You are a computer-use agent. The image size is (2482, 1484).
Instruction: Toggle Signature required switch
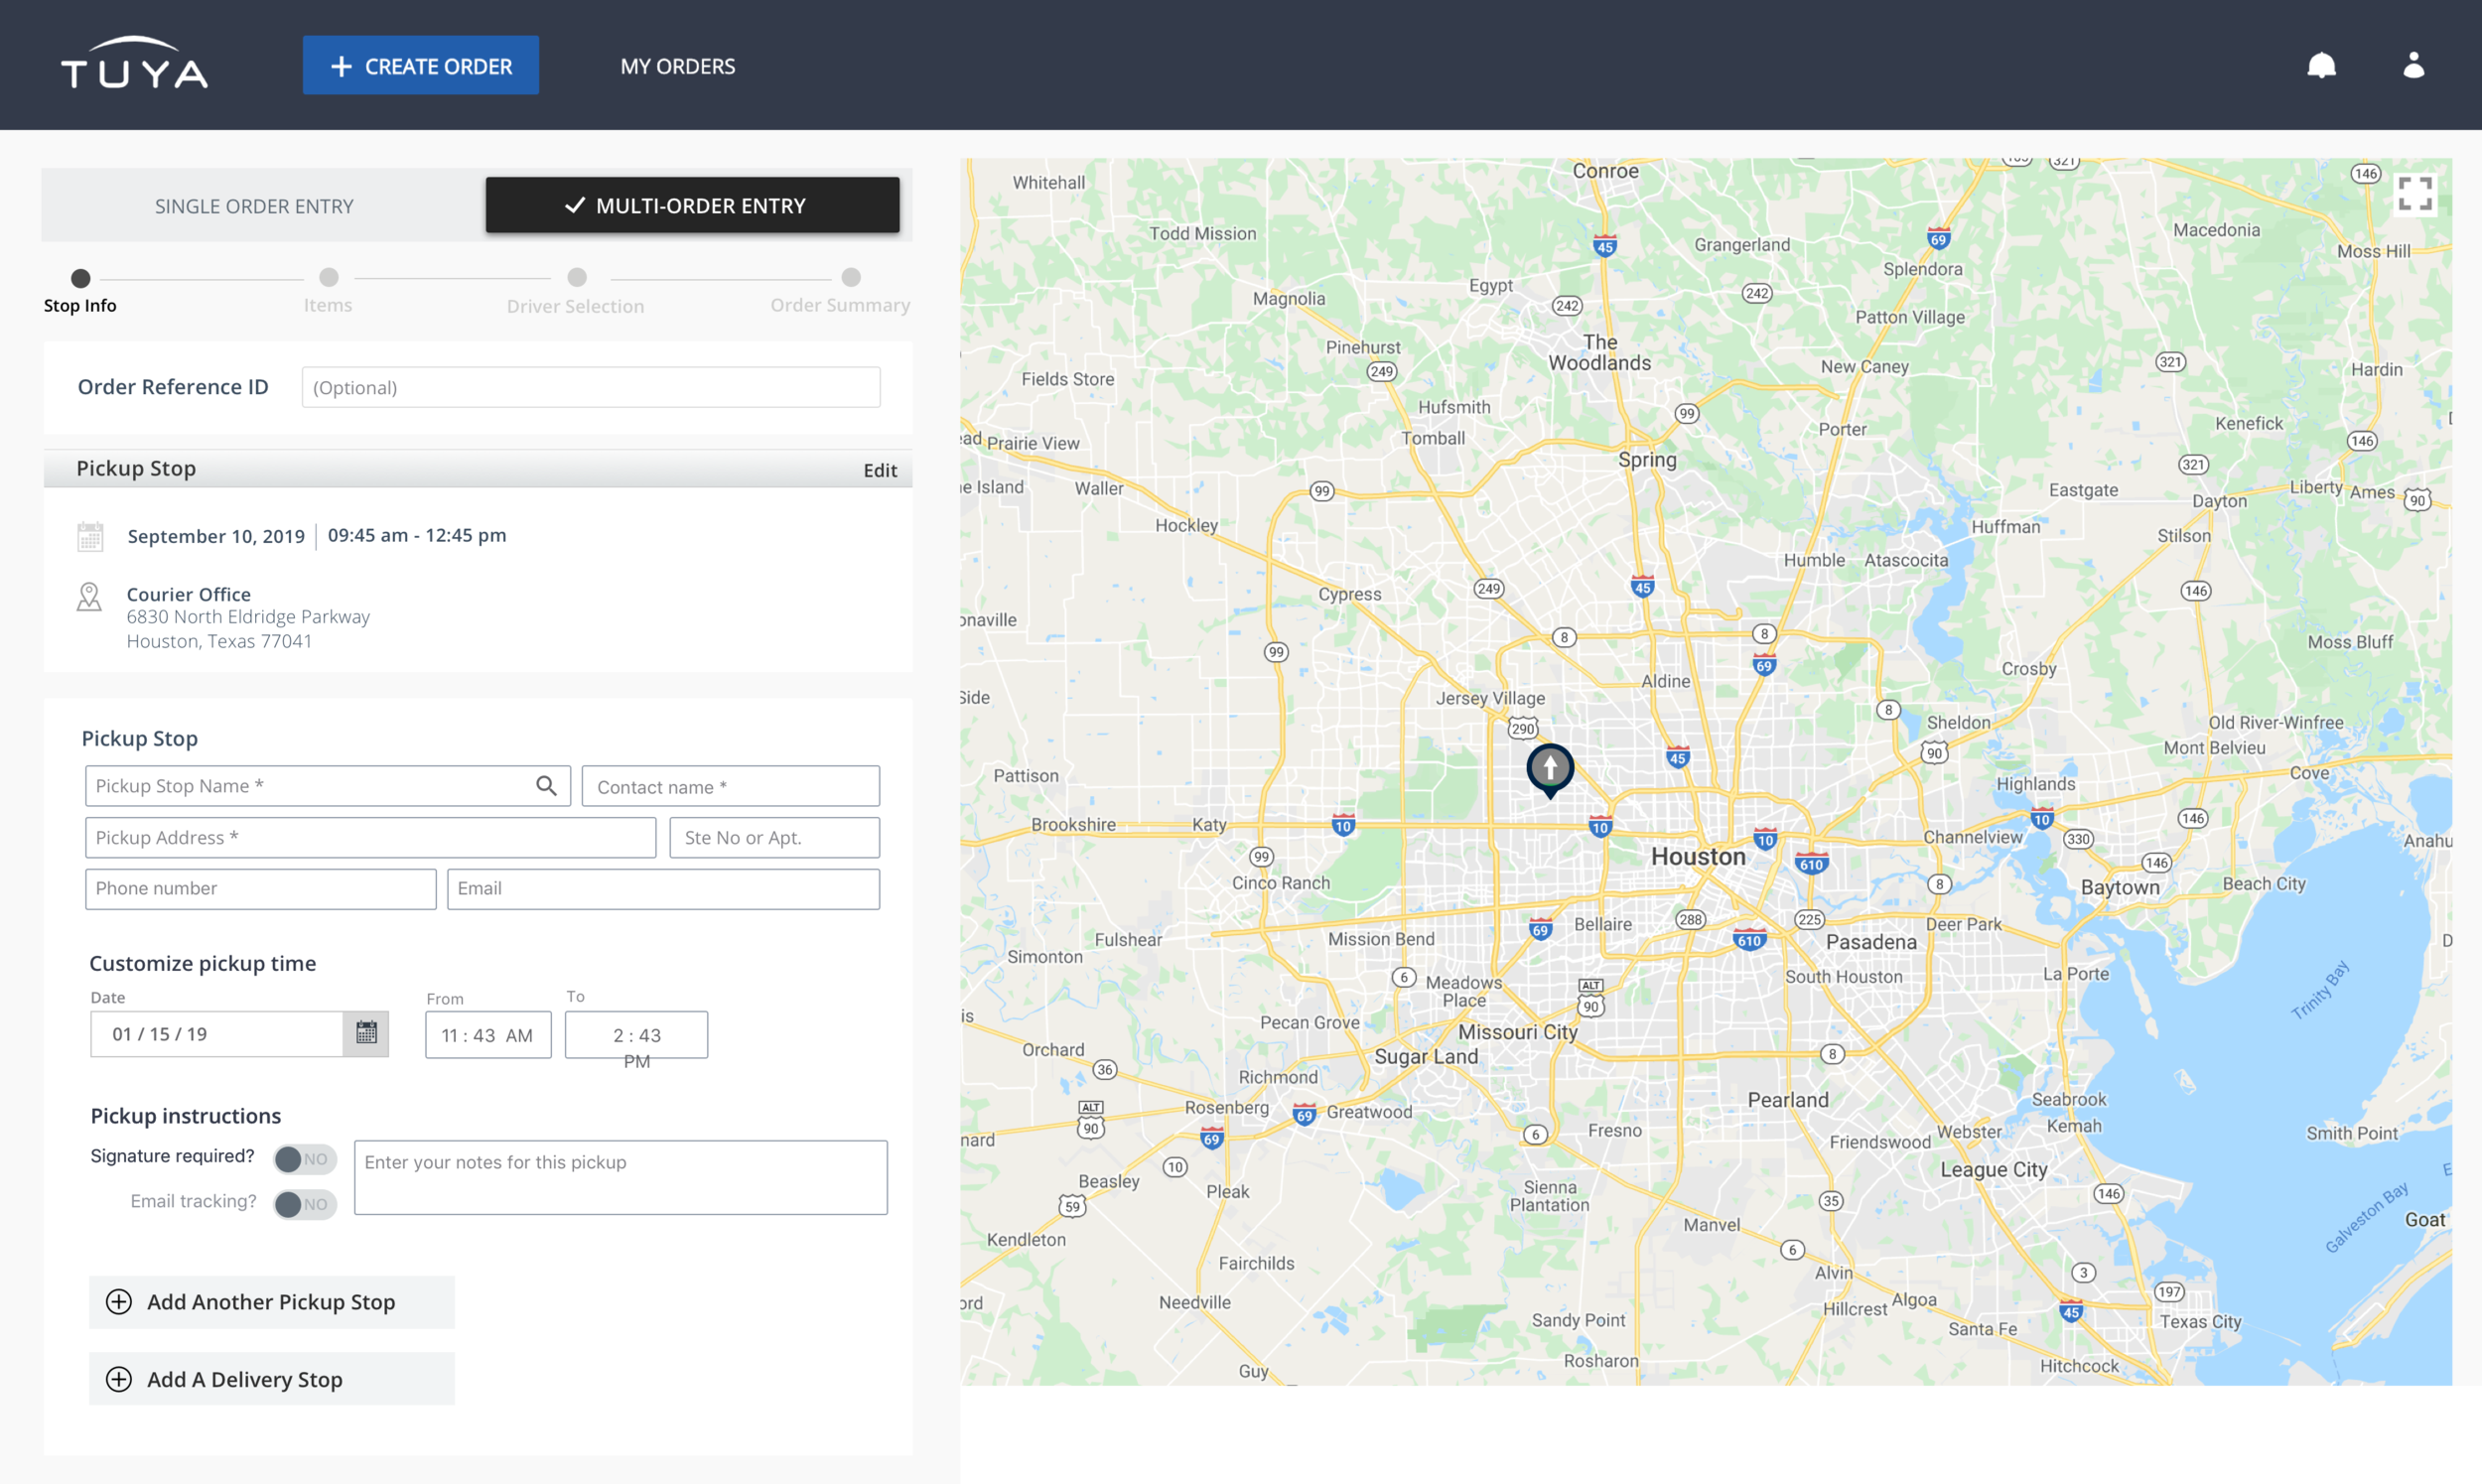(305, 1159)
